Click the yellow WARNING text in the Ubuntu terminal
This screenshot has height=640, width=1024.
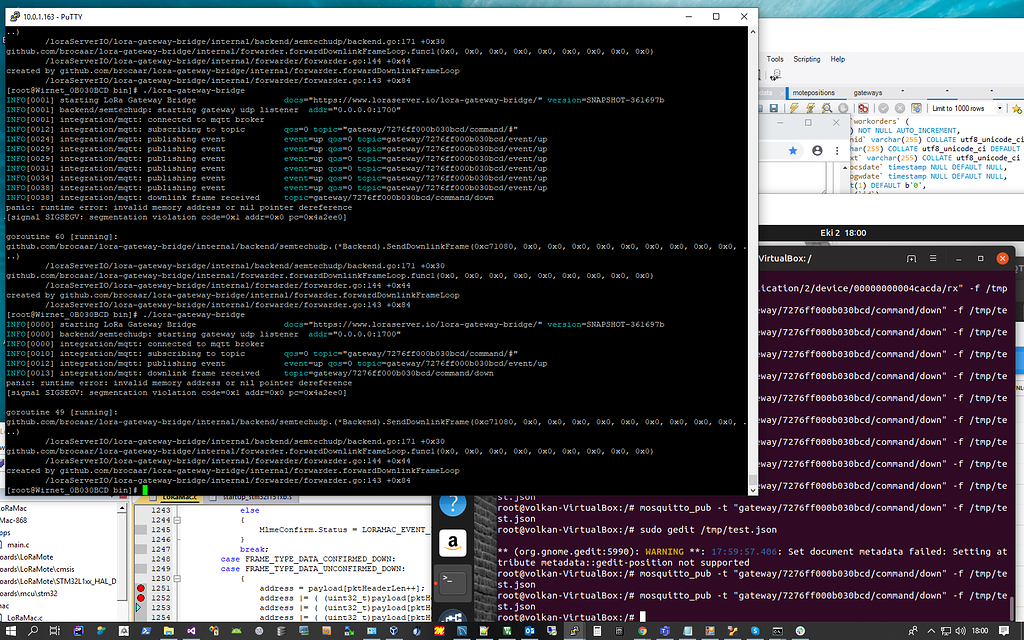click(x=664, y=552)
